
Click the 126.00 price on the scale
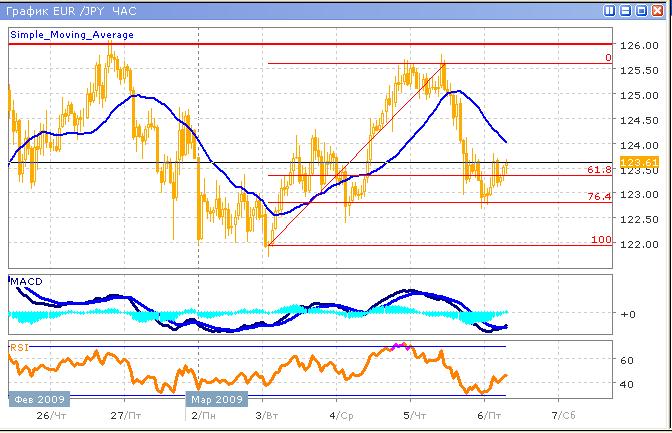637,46
